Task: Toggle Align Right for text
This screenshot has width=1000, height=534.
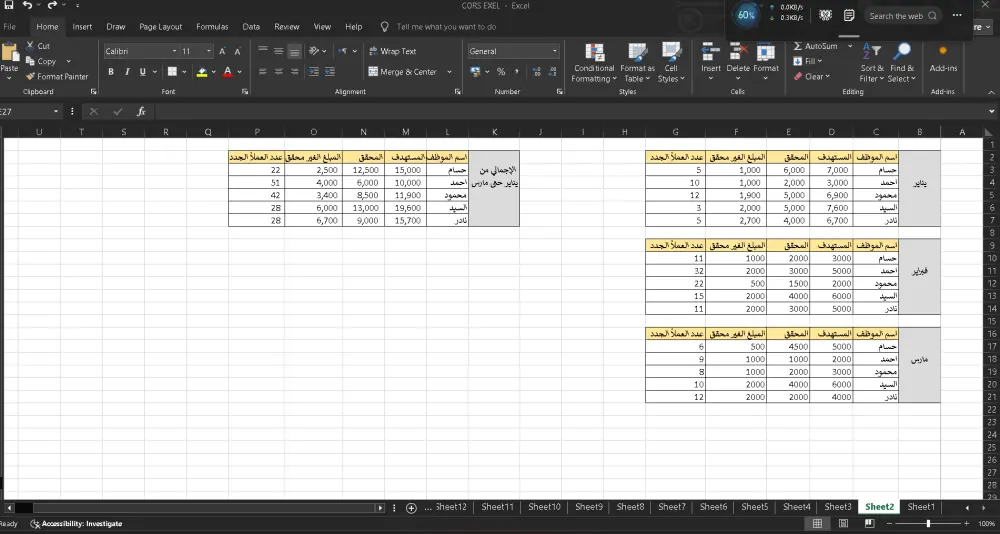Action: tap(294, 72)
